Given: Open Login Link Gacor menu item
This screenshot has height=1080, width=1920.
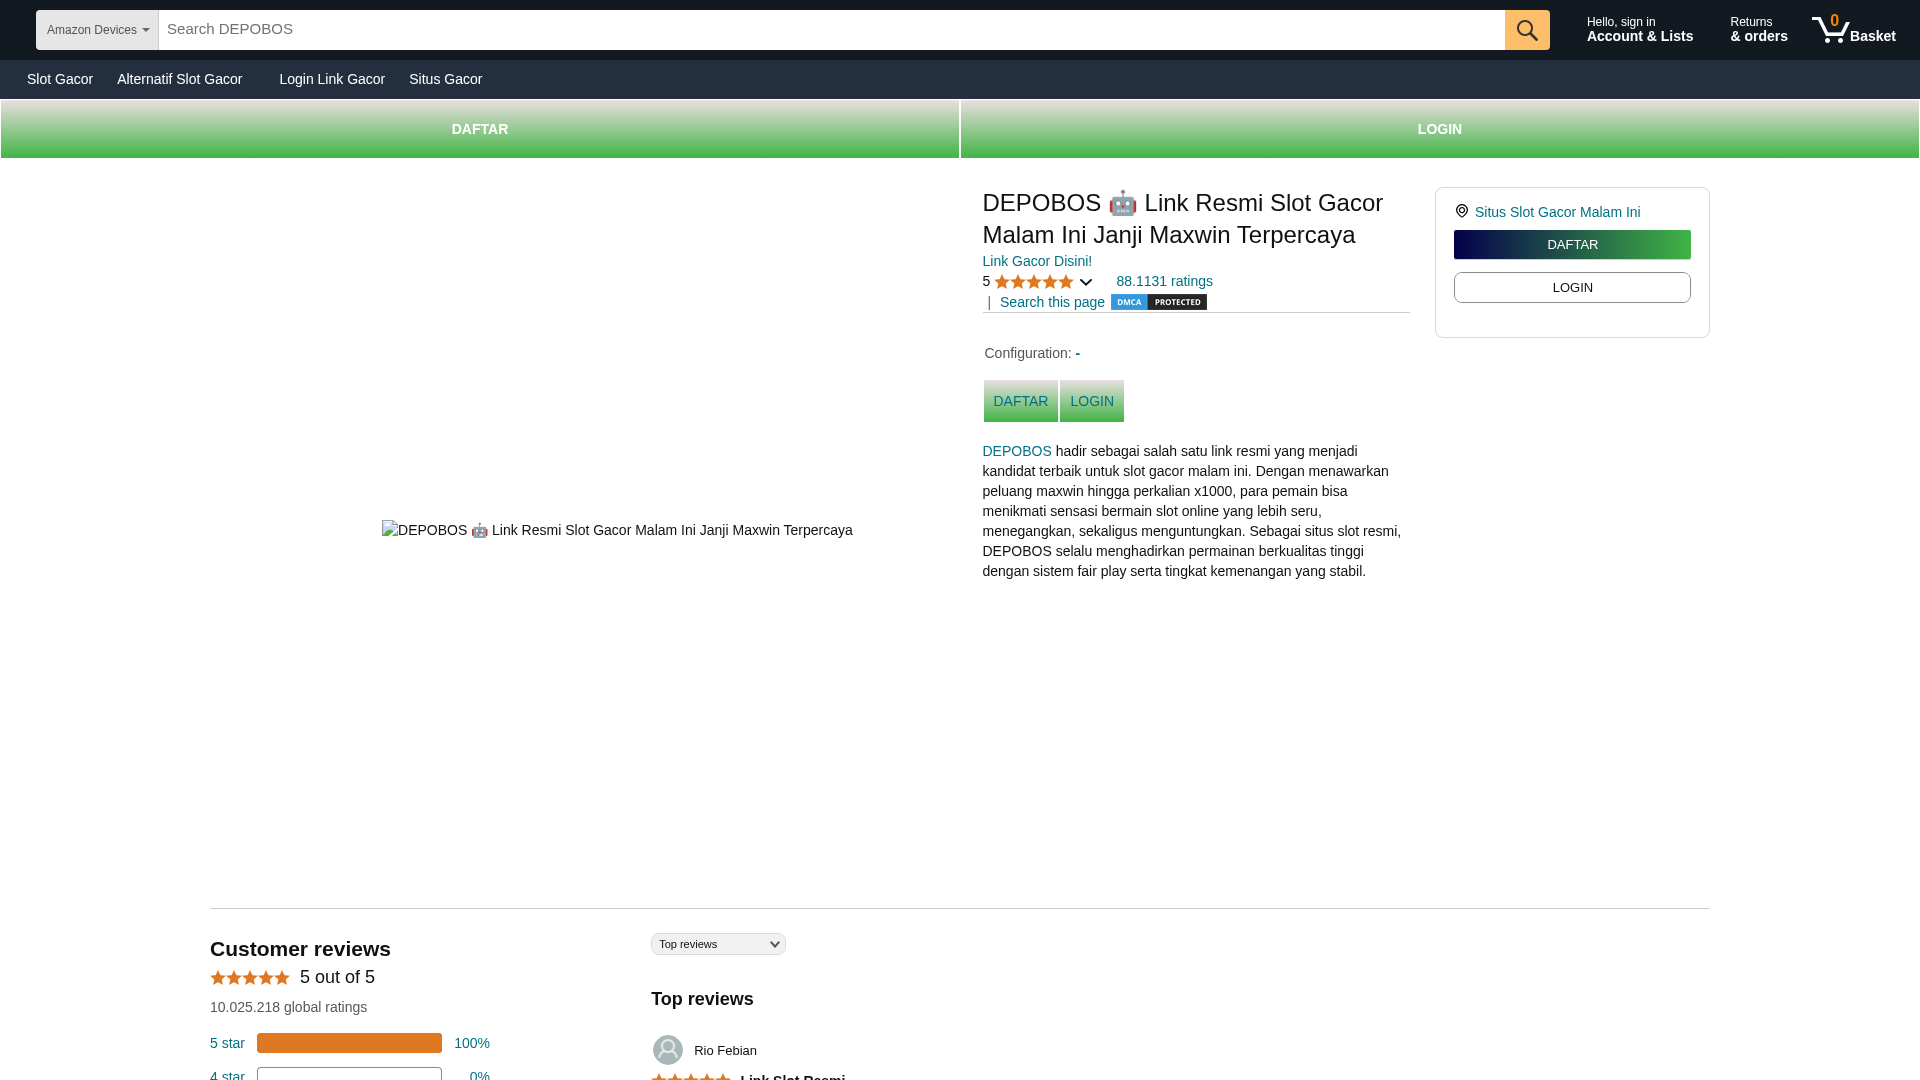Looking at the screenshot, I should 332,79.
